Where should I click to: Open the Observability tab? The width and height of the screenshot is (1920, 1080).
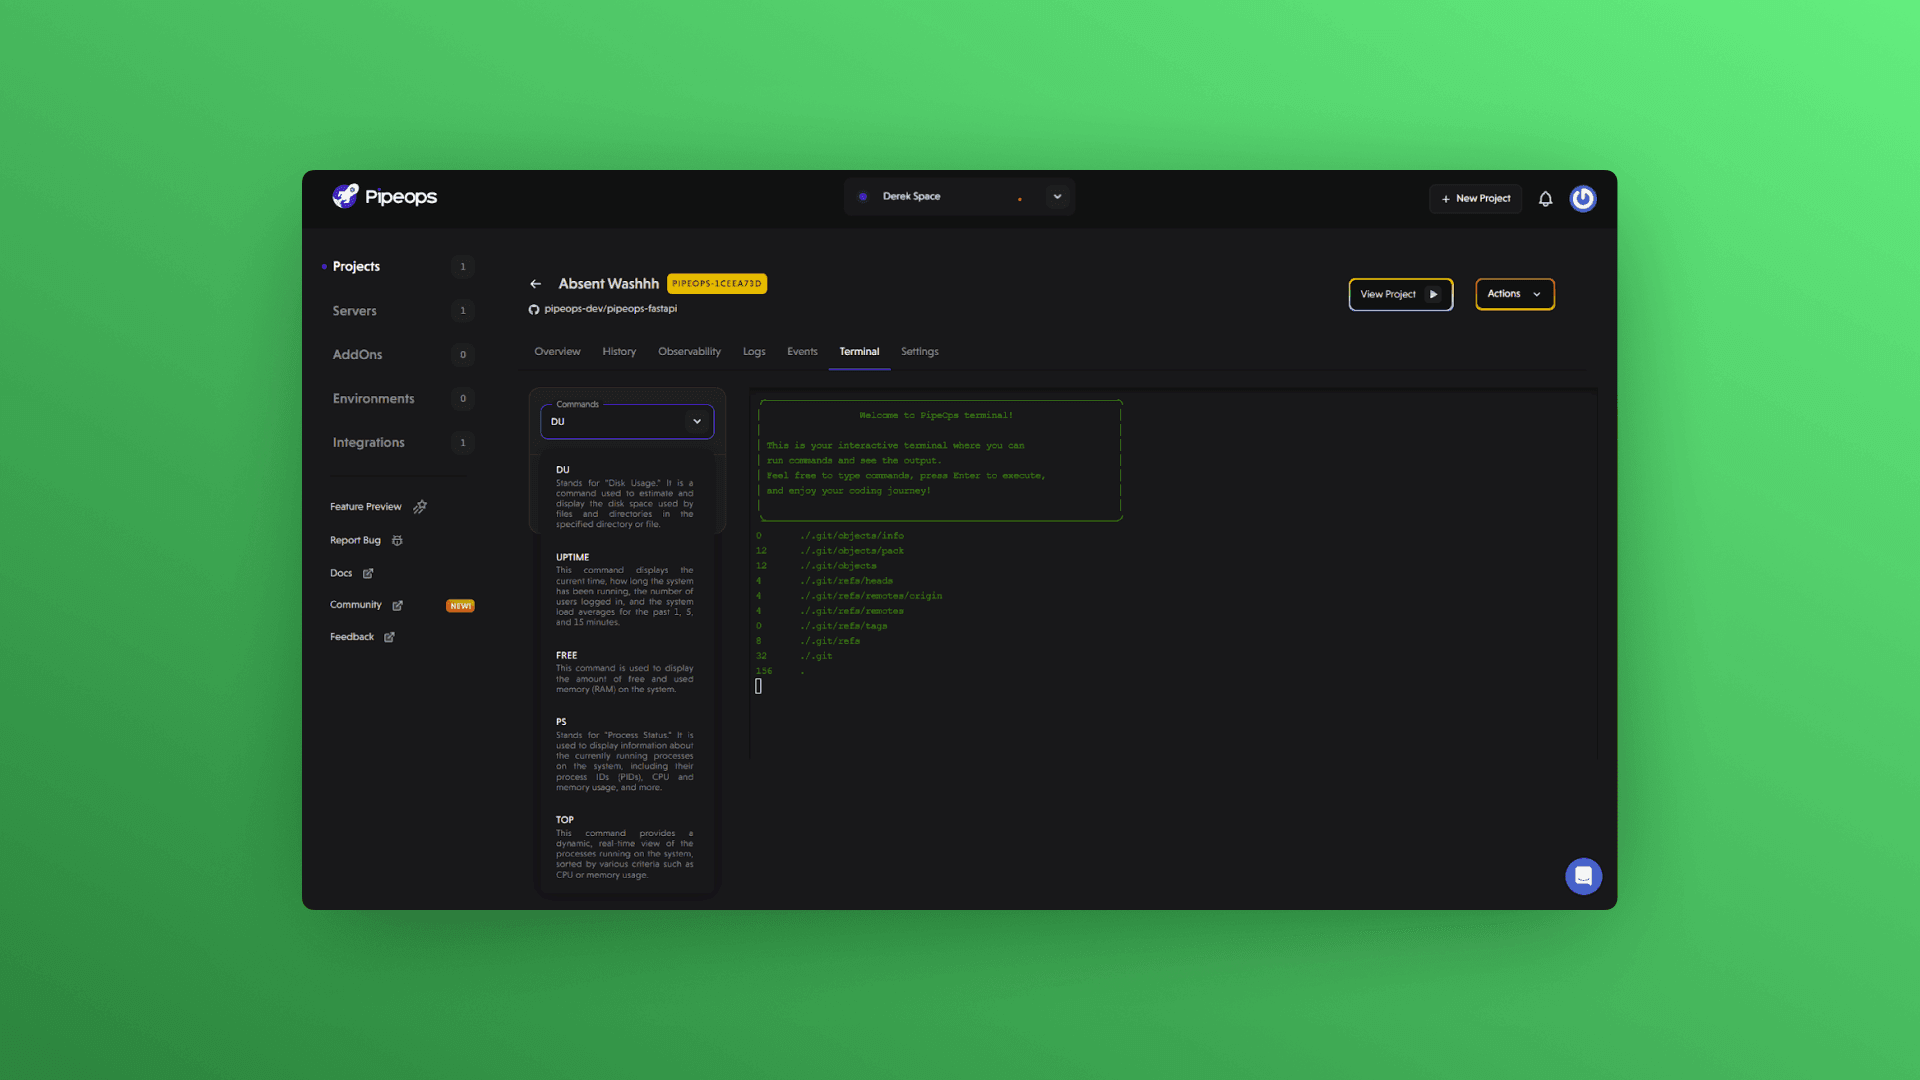[x=689, y=352]
